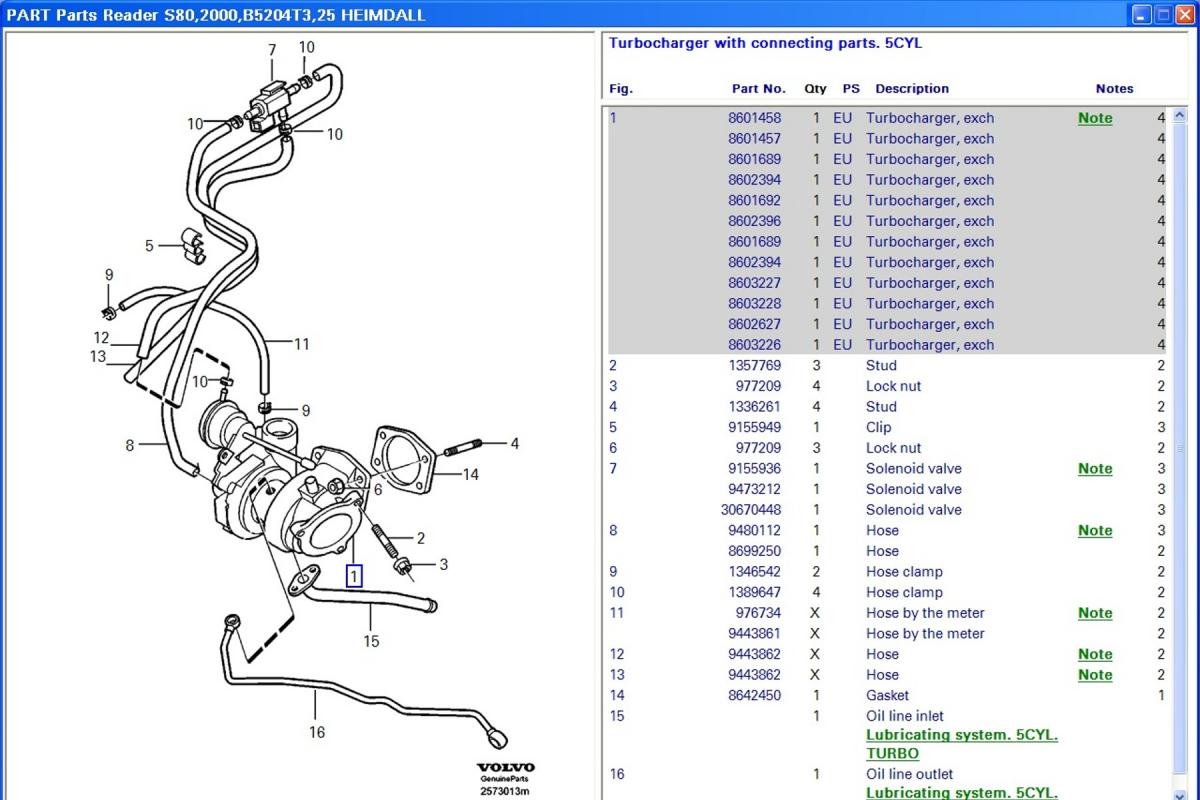Select Clip part 9155949
Screen dimensions: 1200x800
point(886,427)
